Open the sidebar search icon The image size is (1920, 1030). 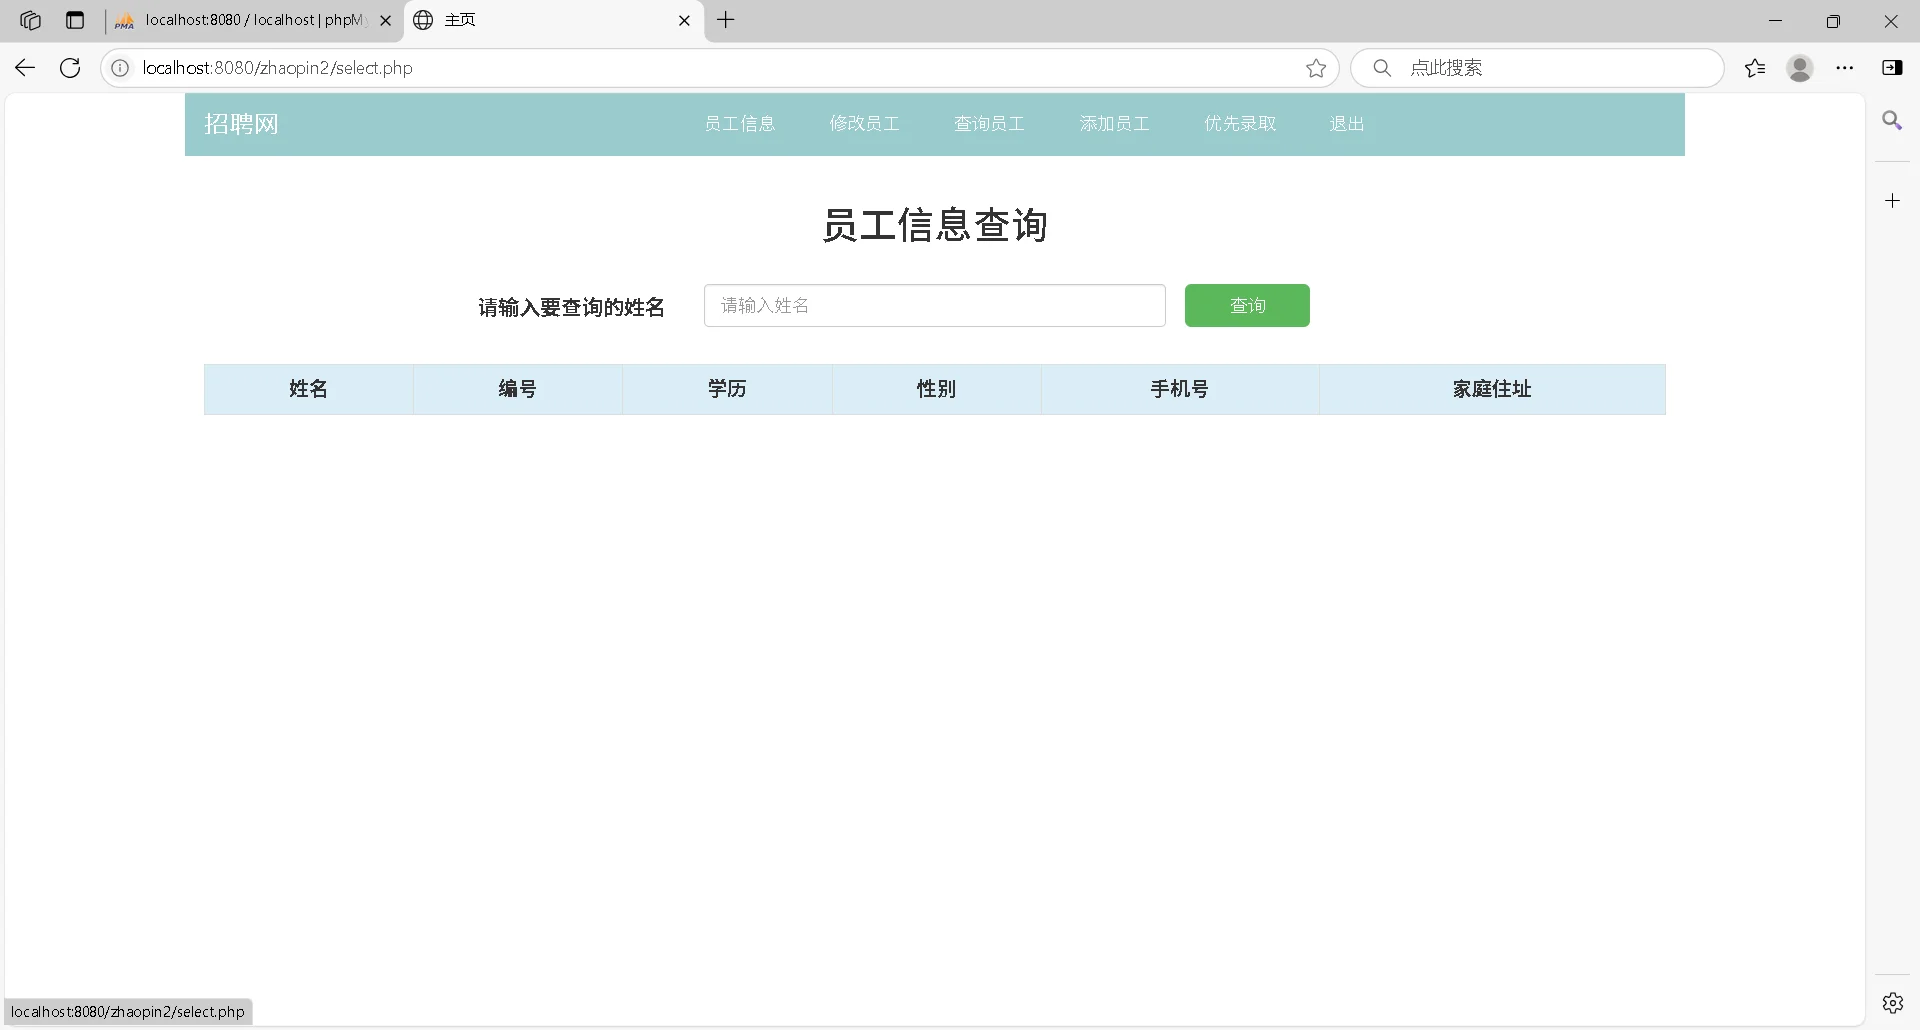[x=1893, y=120]
